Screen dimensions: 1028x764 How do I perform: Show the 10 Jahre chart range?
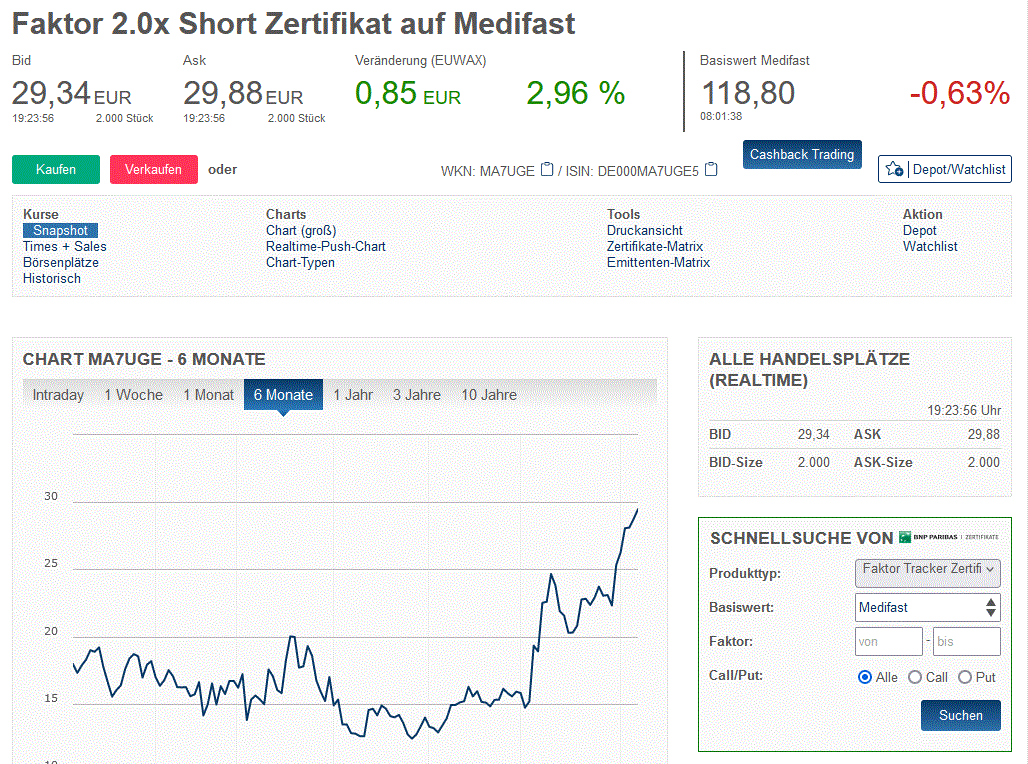click(489, 395)
